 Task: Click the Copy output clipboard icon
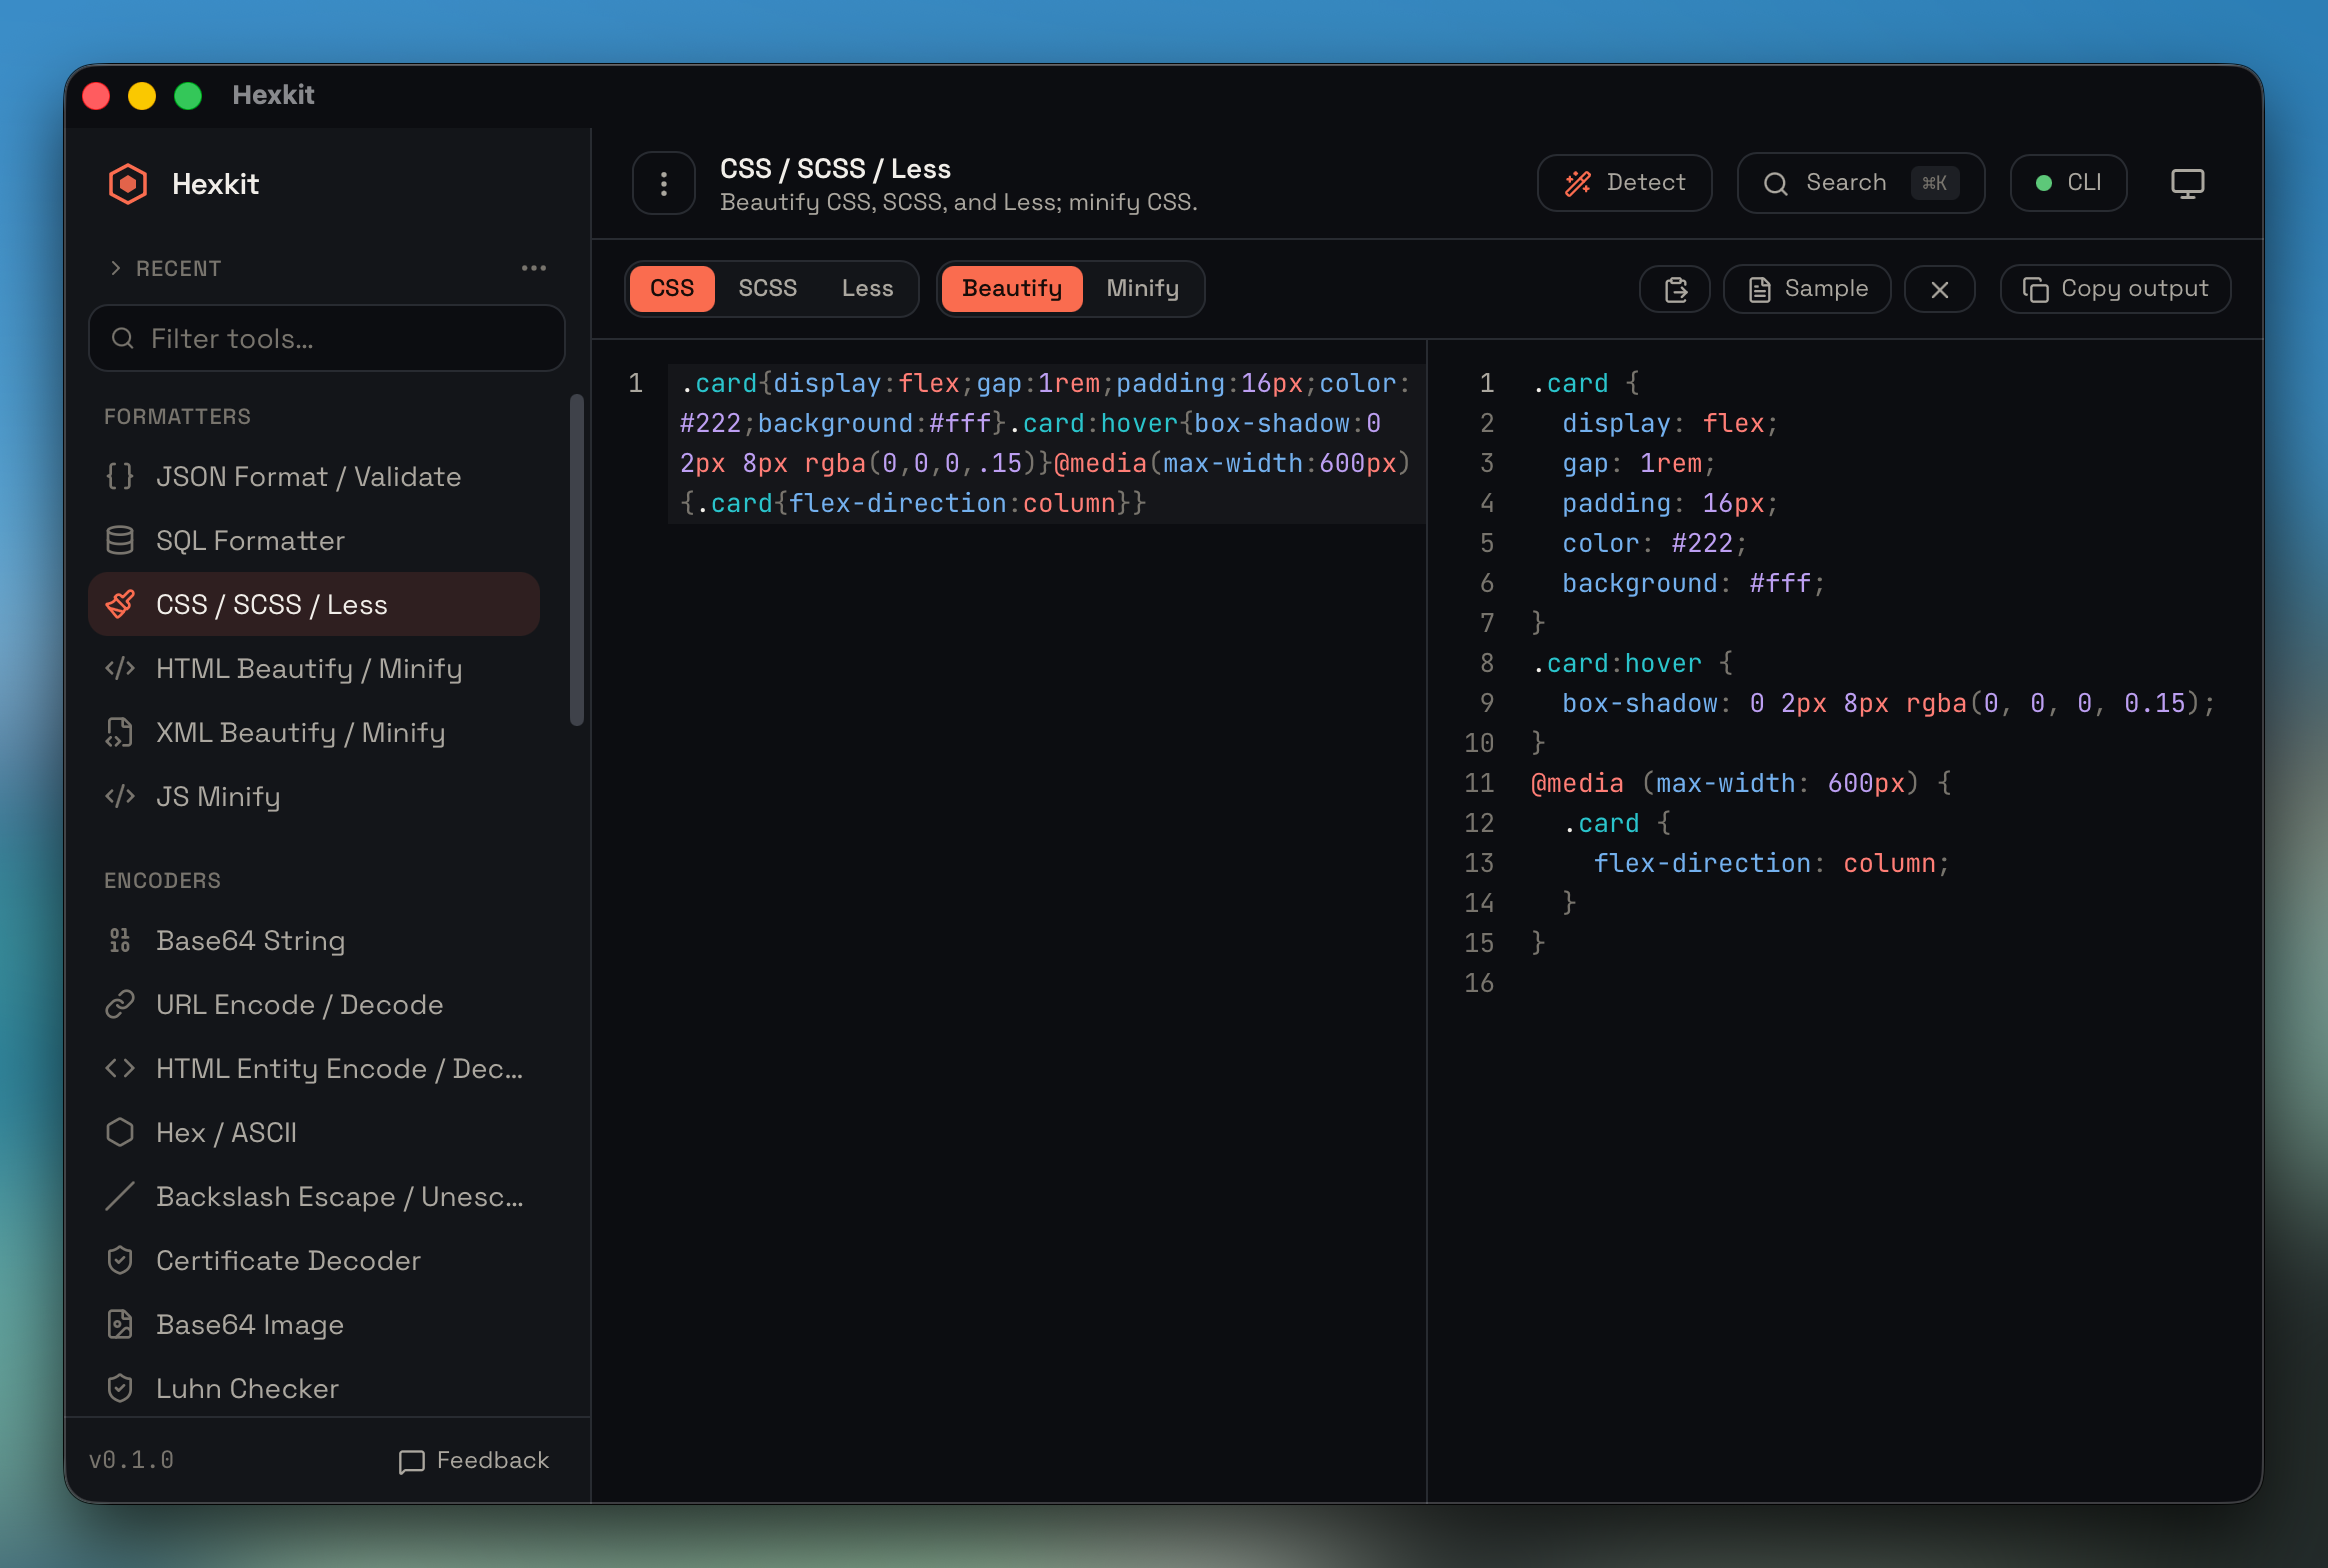pos(2035,290)
